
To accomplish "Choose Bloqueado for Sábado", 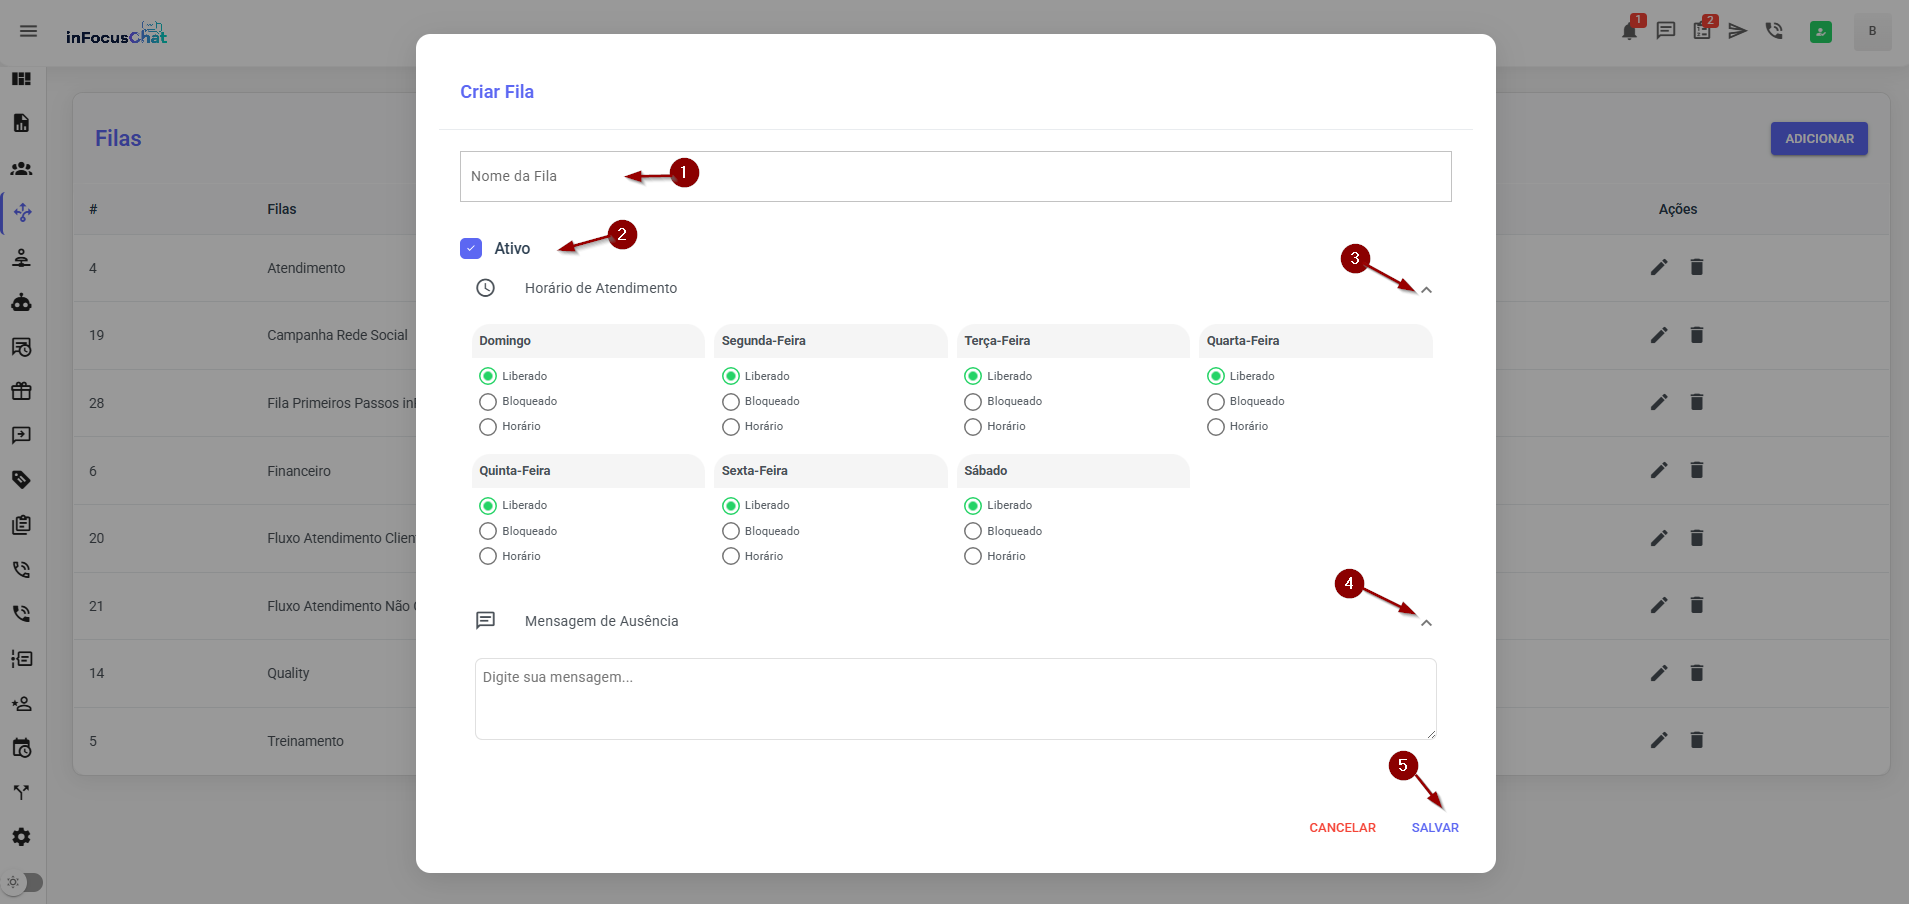I will tap(973, 531).
